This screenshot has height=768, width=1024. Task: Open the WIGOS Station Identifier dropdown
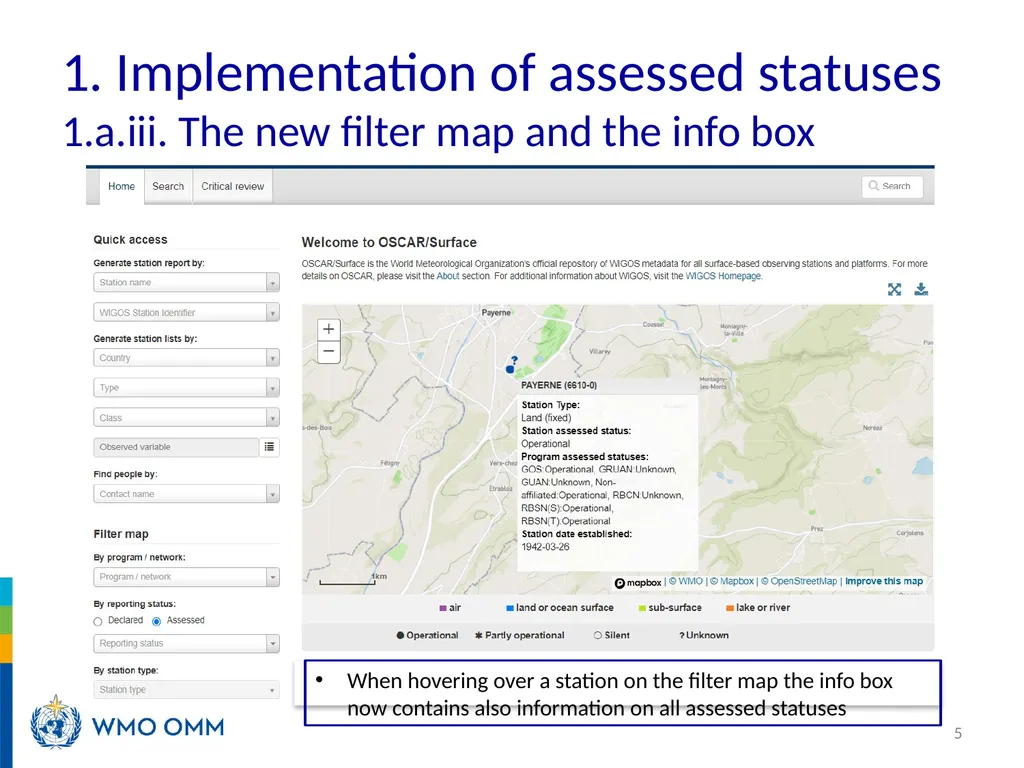(186, 312)
